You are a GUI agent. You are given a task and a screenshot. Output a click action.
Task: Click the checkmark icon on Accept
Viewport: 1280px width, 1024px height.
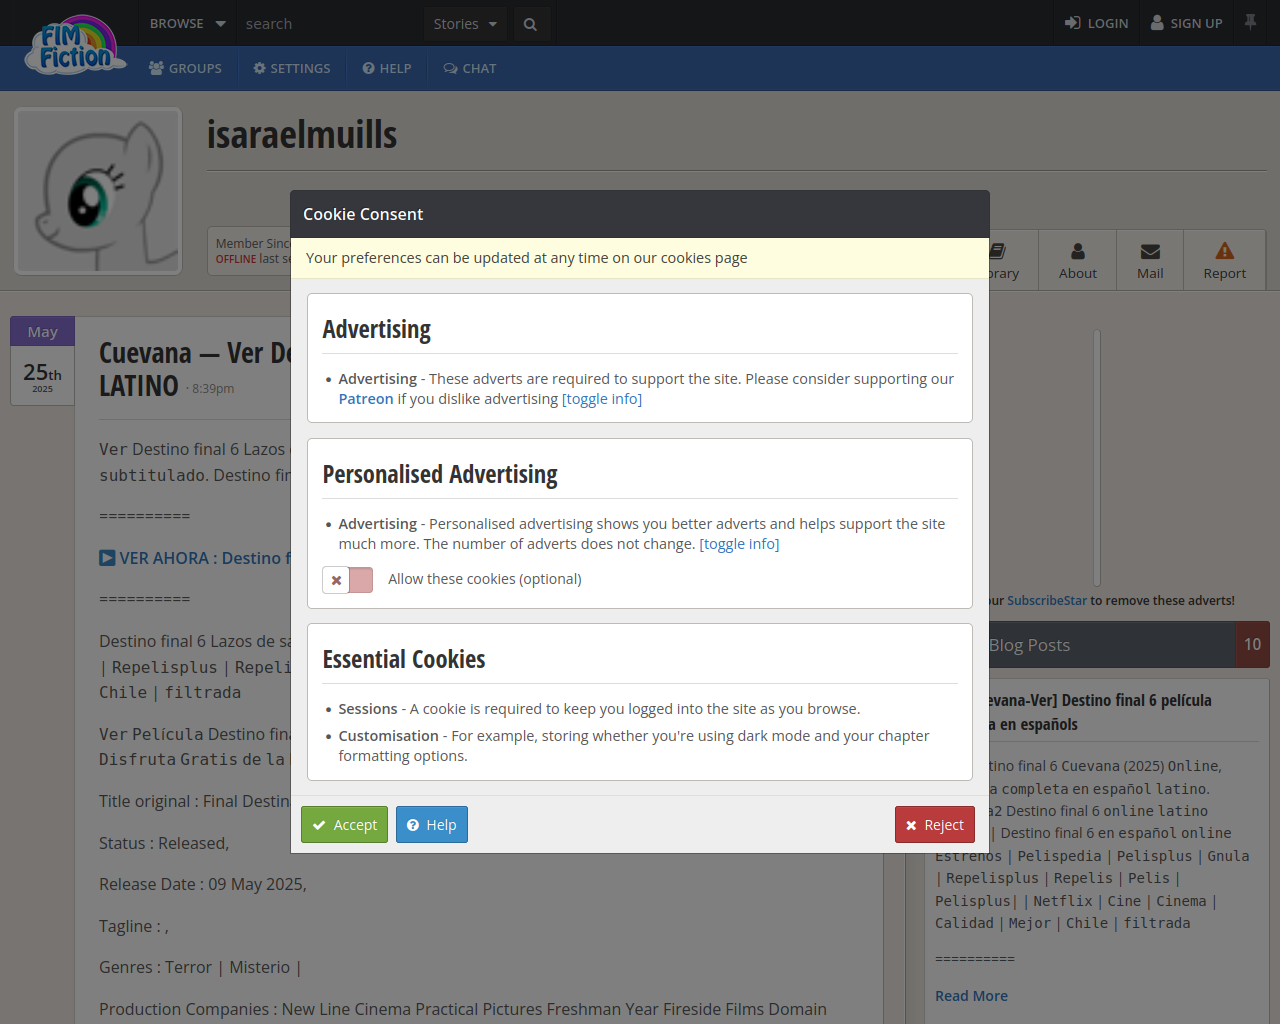point(319,825)
